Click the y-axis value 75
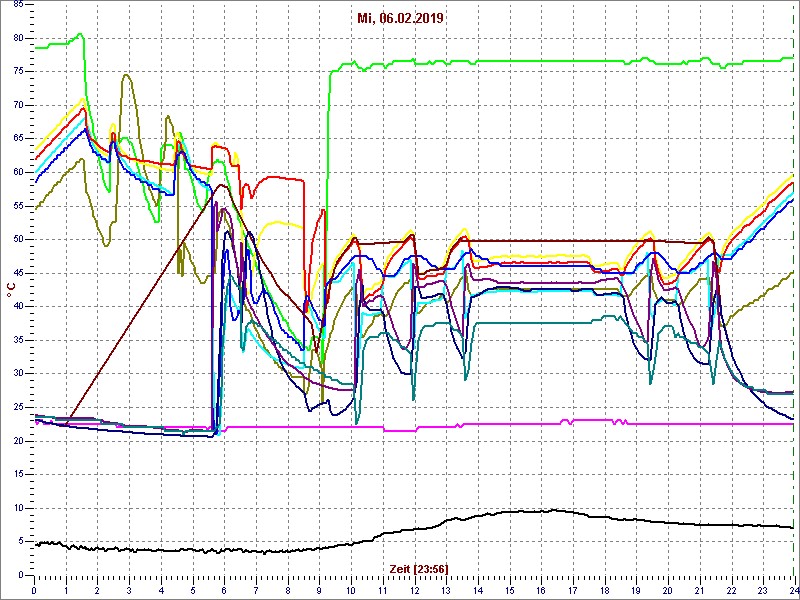Screen dimensions: 800x600 [x=17, y=72]
